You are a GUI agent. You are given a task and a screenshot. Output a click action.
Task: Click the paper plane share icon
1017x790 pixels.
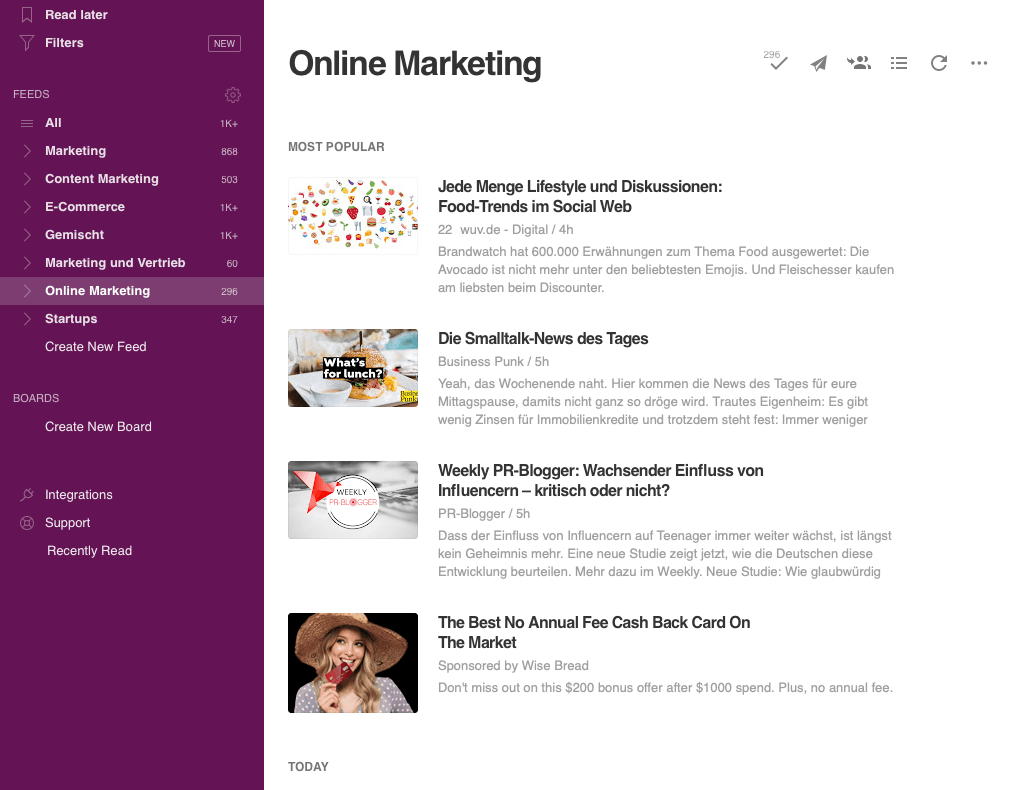[819, 63]
